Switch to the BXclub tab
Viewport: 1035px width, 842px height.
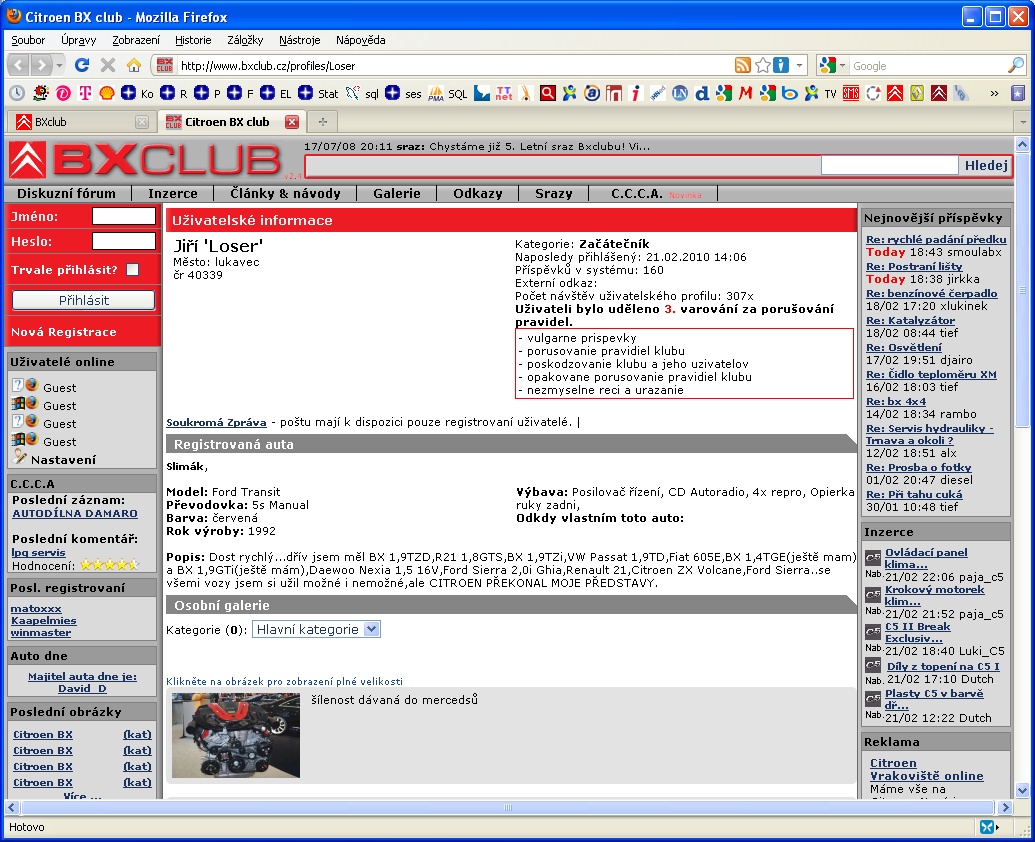tap(81, 122)
